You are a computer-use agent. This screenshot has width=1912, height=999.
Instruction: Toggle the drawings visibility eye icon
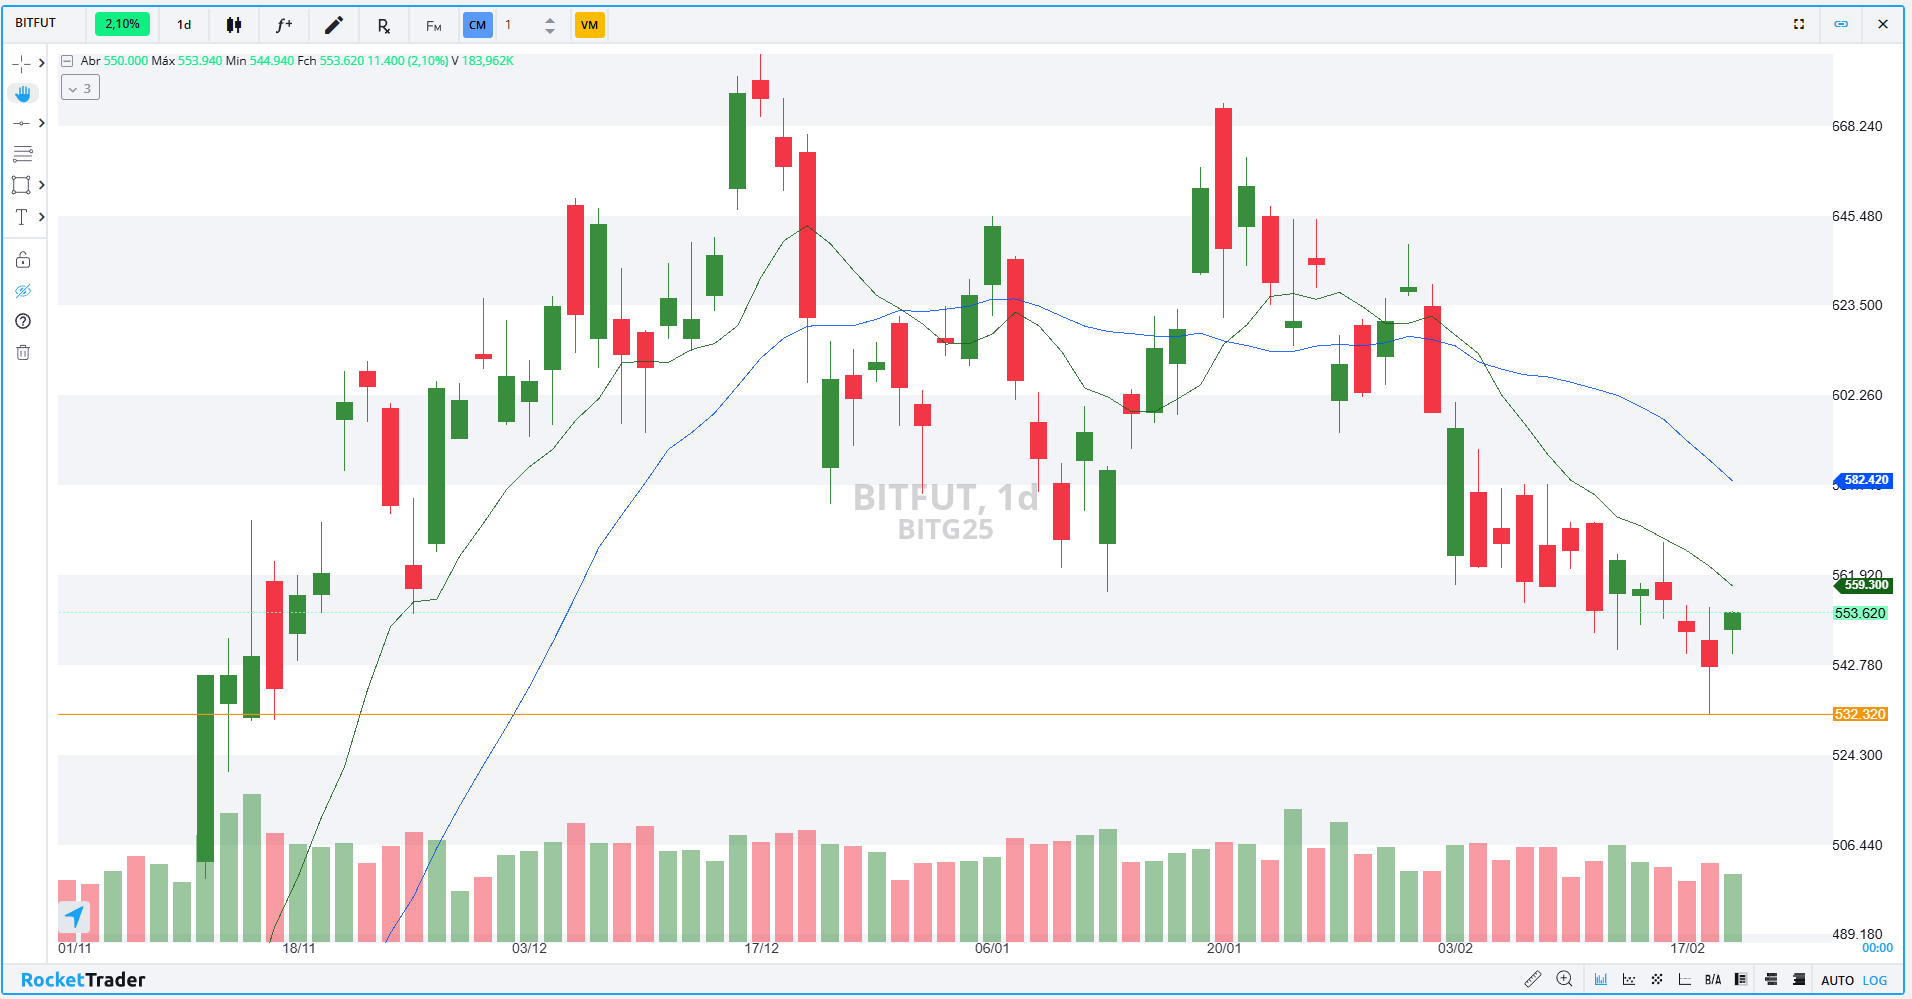pos(23,291)
